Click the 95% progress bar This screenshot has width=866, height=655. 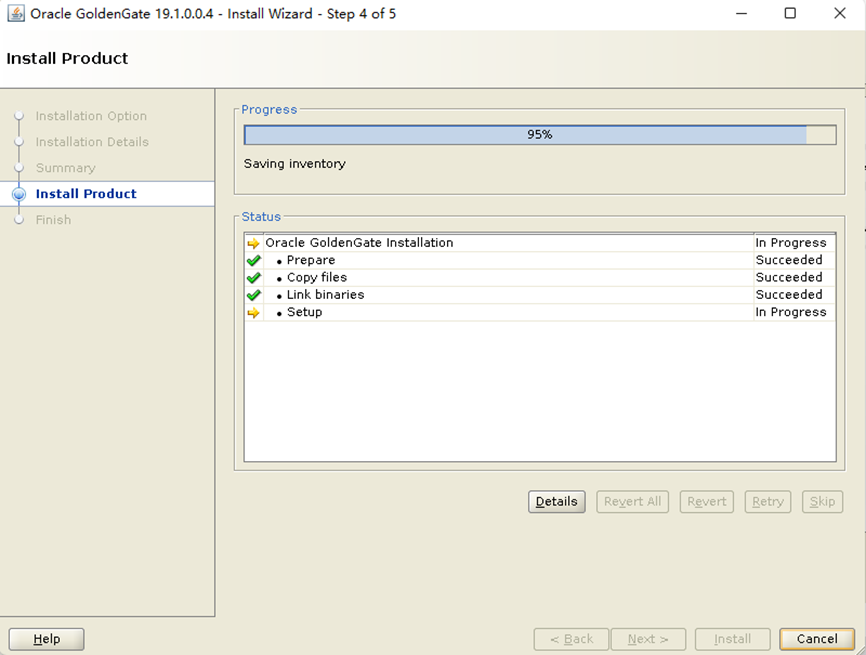[540, 135]
